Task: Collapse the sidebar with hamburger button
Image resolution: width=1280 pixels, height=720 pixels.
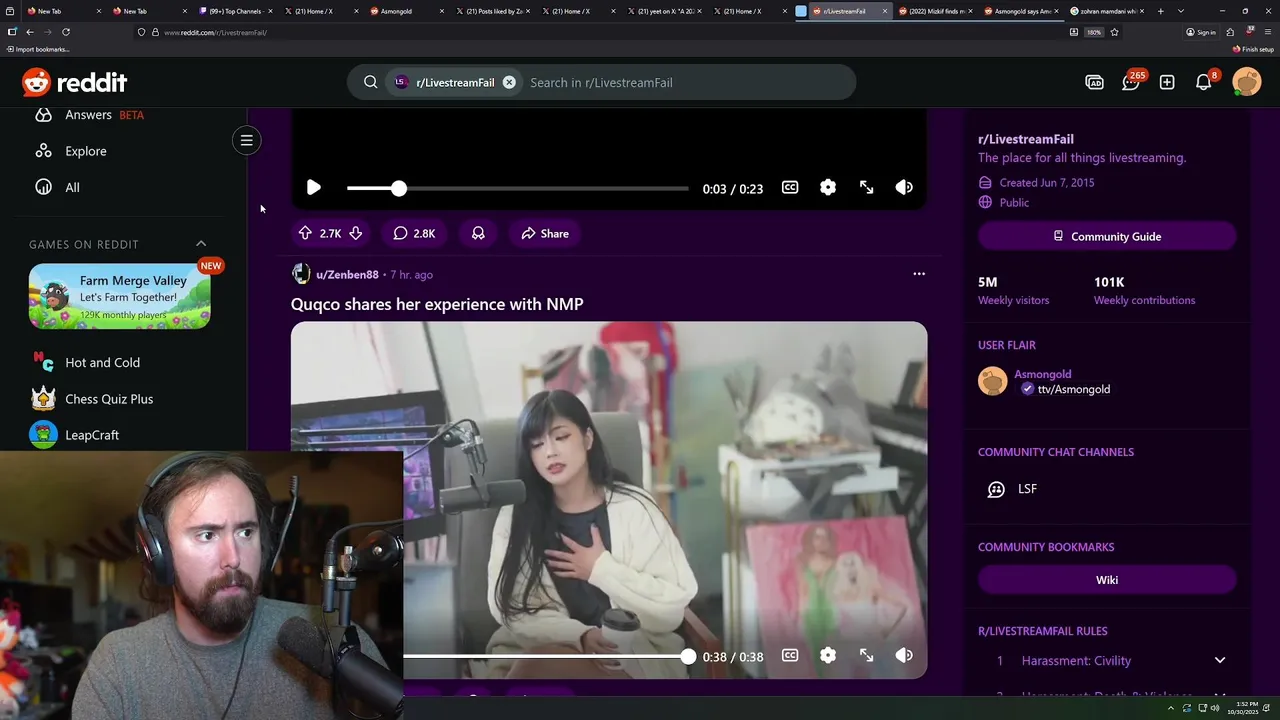Action: (x=246, y=140)
